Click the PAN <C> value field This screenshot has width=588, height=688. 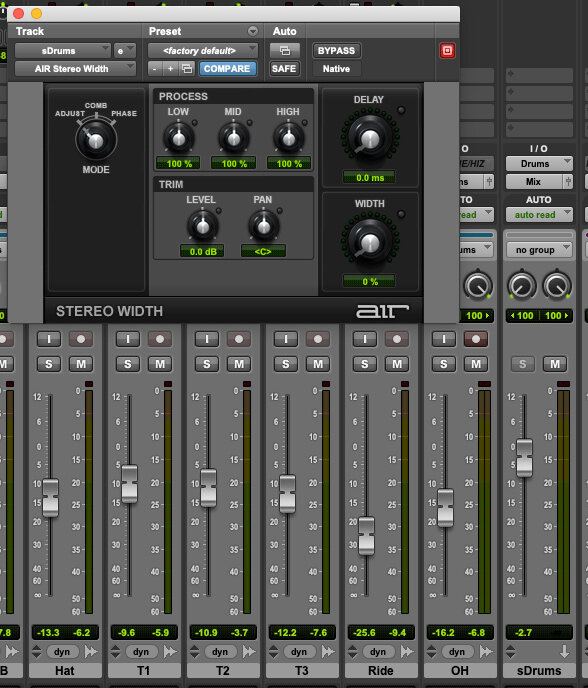[x=263, y=252]
